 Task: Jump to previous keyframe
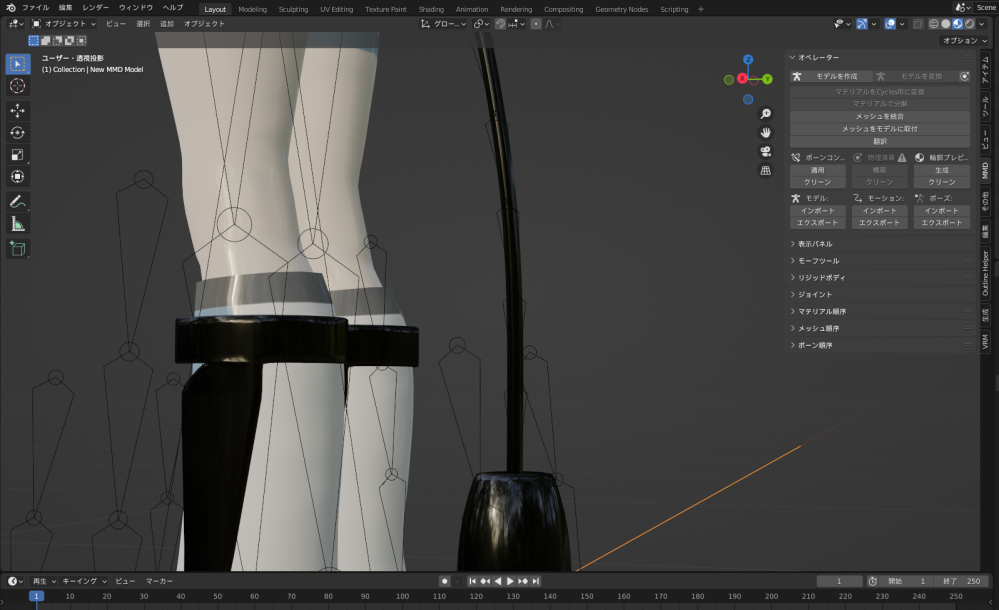(485, 581)
